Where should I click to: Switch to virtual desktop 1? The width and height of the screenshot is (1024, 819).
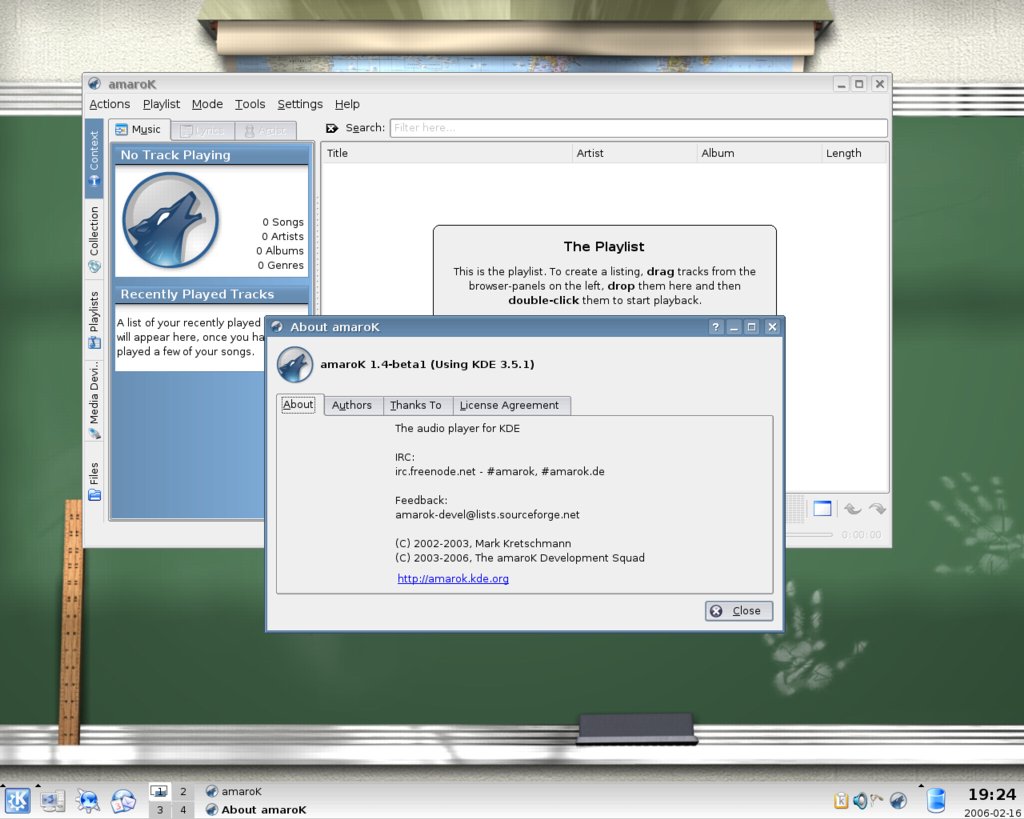pyautogui.click(x=160, y=792)
